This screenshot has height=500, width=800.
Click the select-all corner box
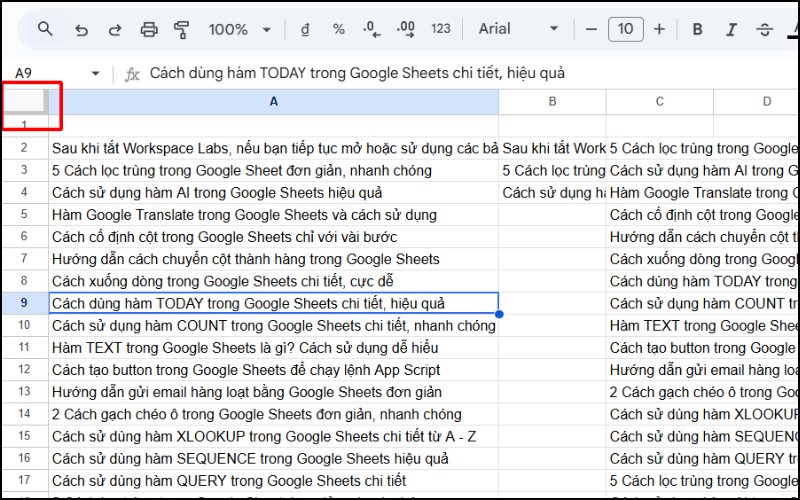24,101
